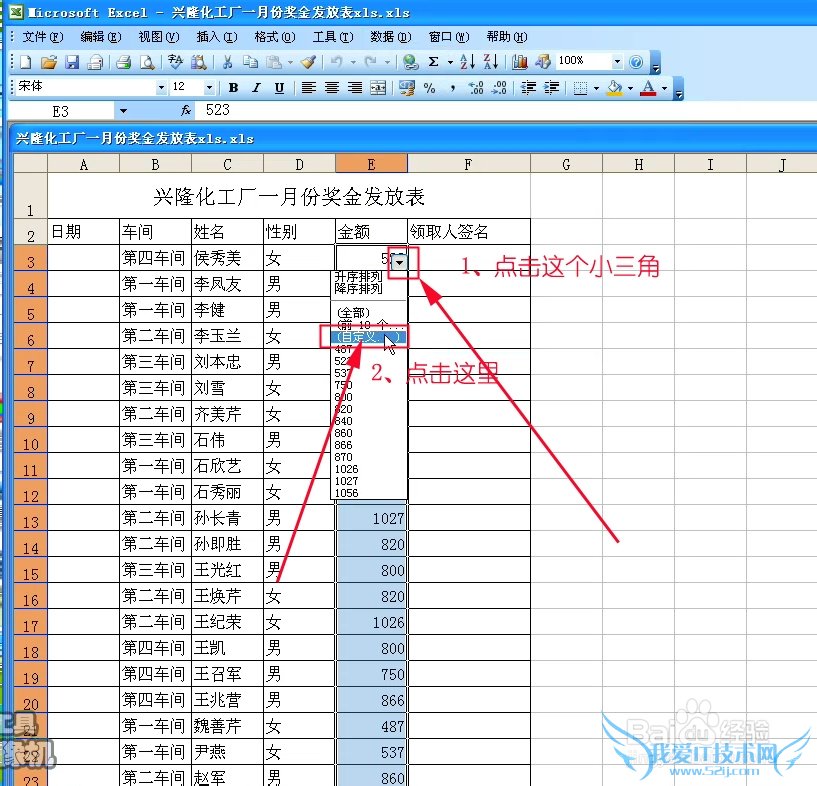817x786 pixels.
Task: Apply Comma Style formatting
Action: [x=453, y=88]
